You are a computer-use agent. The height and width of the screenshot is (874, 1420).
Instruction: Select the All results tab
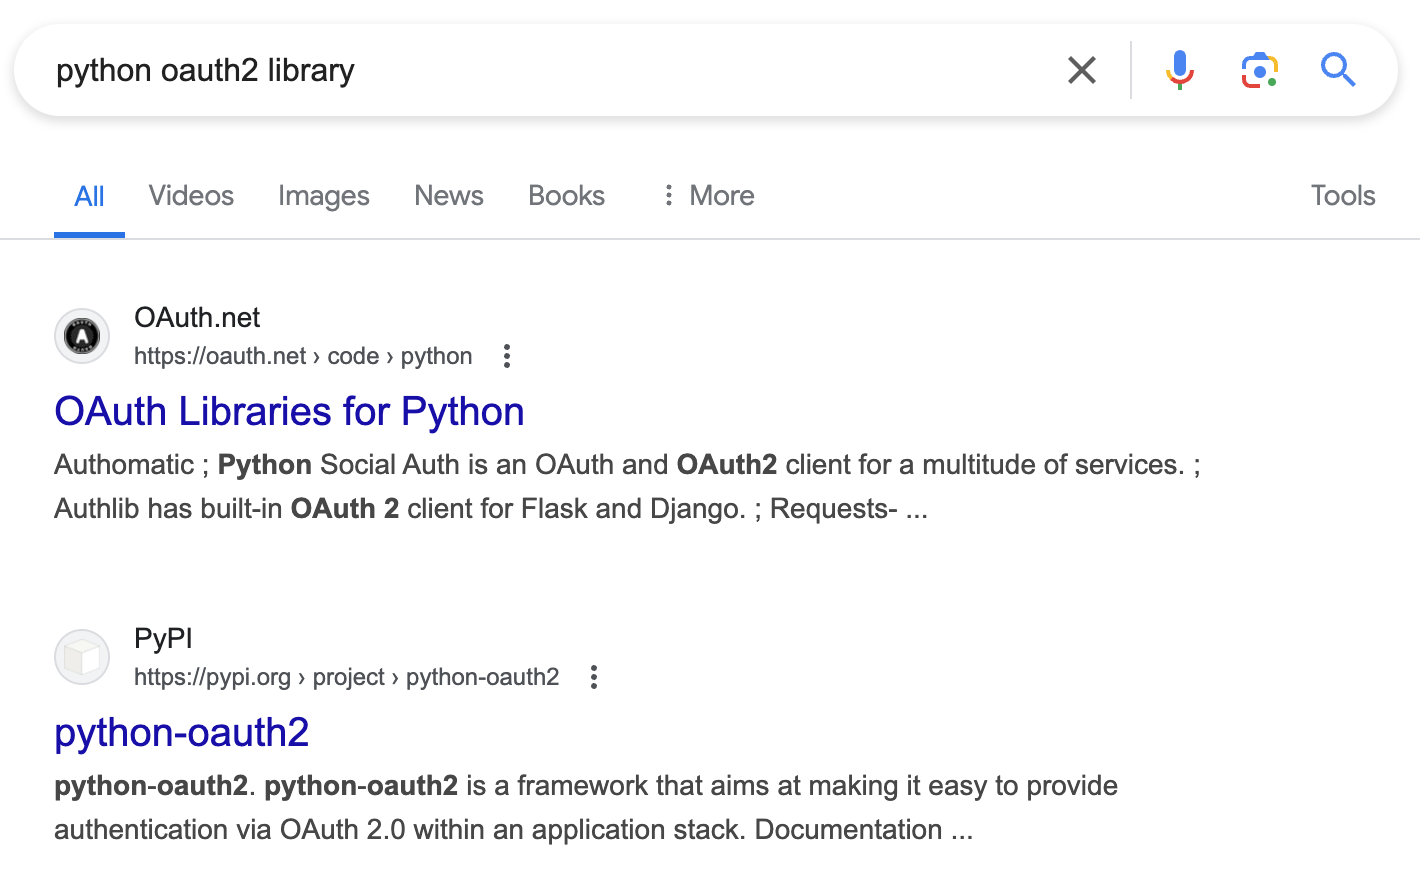click(x=89, y=196)
